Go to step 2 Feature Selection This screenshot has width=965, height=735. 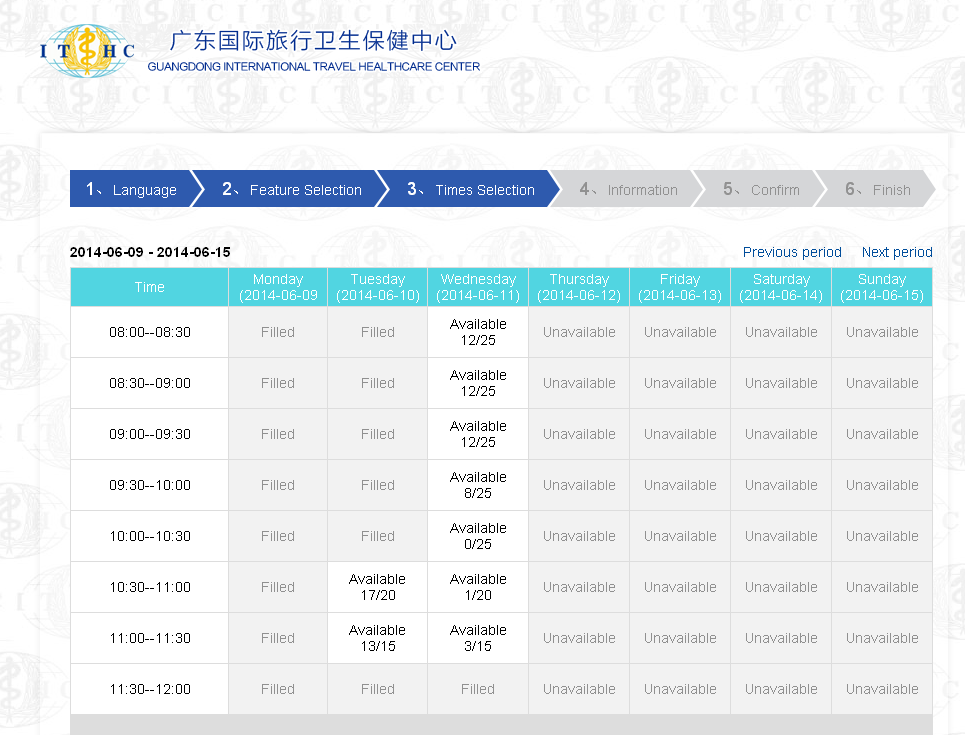pyautogui.click(x=292, y=189)
